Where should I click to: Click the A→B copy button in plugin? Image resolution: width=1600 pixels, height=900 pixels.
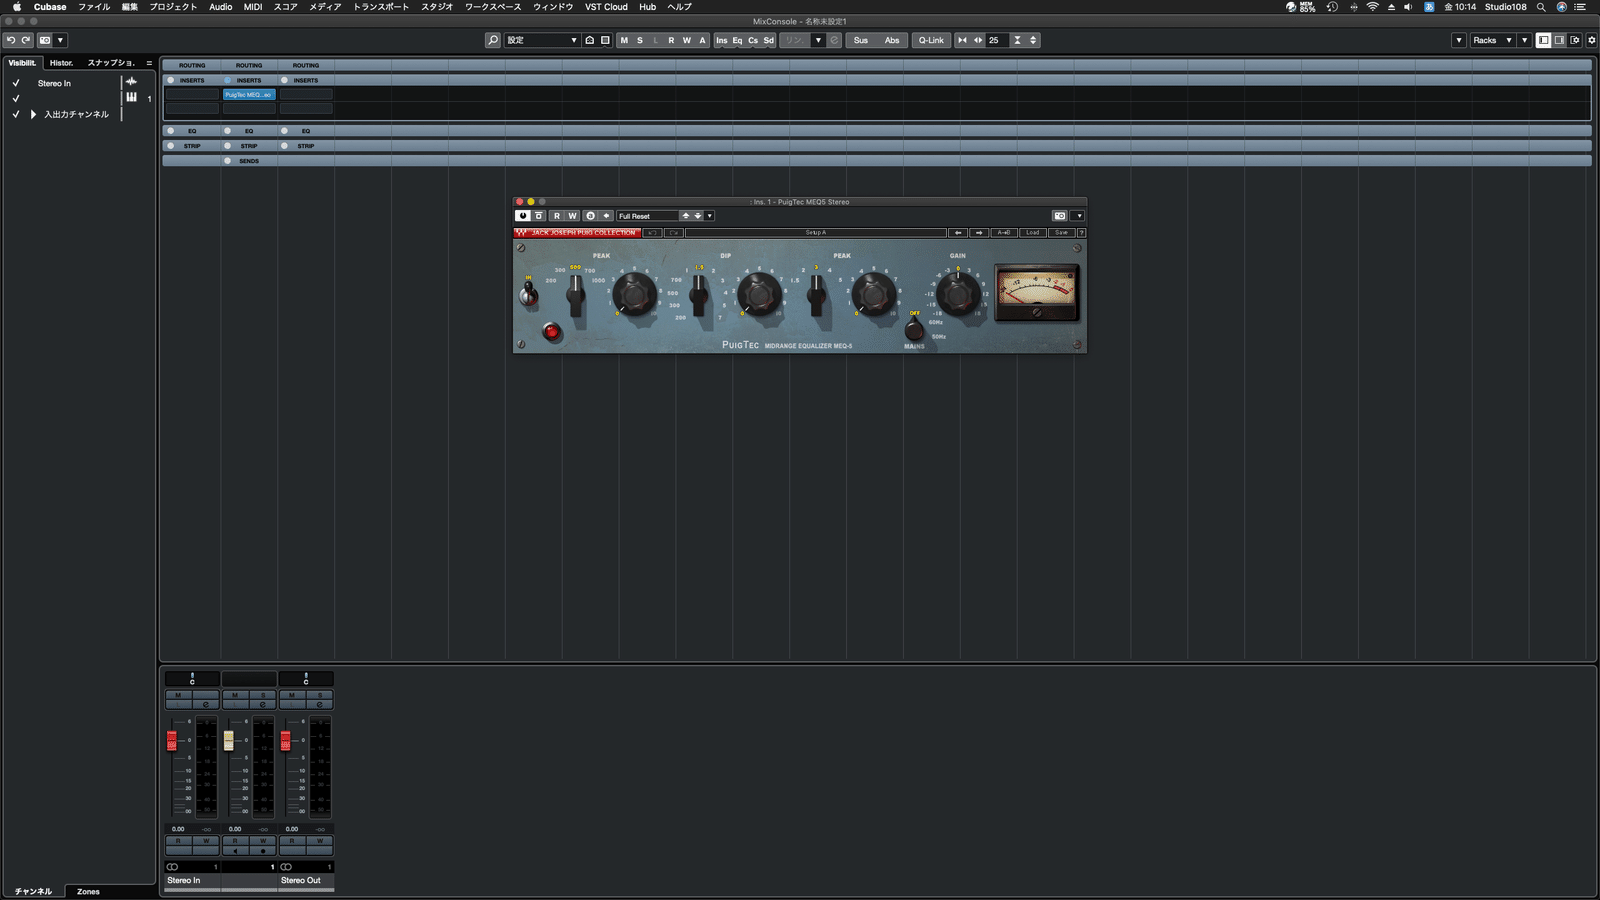coord(1003,232)
